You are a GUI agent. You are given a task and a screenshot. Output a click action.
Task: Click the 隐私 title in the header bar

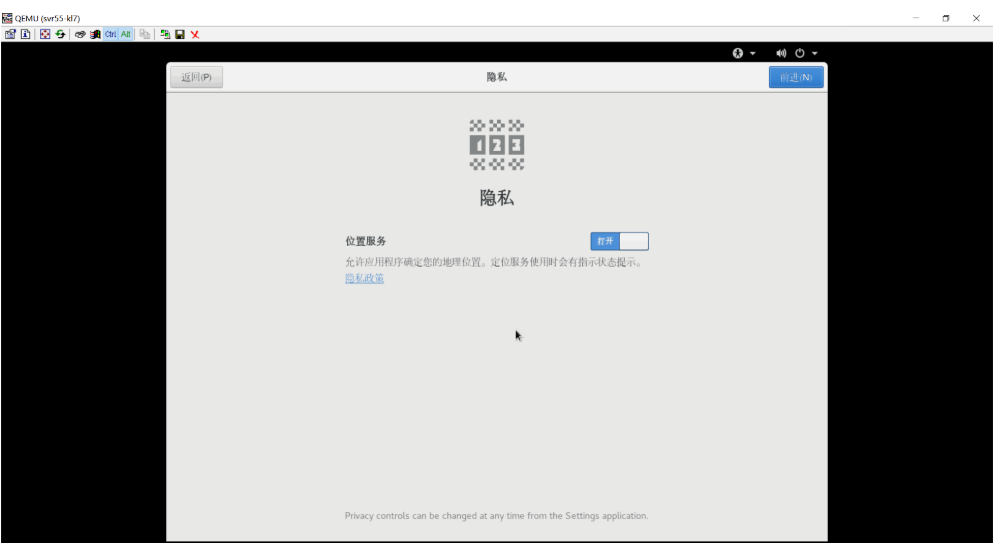coord(496,77)
